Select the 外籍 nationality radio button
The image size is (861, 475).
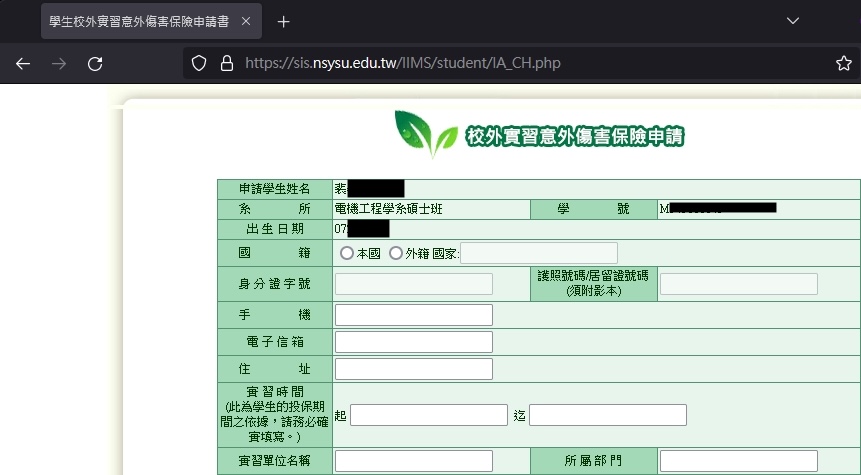tap(396, 253)
